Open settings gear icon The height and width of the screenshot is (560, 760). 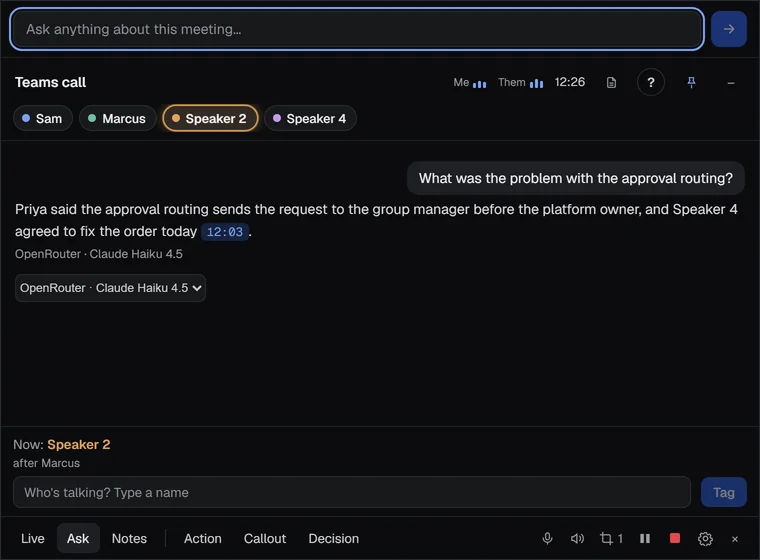705,539
